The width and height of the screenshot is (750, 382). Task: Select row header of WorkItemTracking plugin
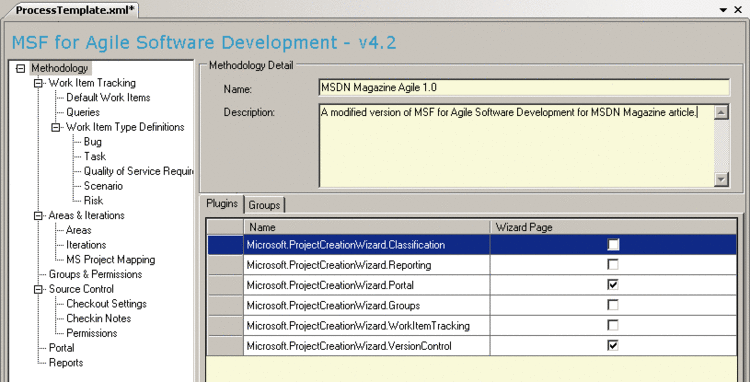(225, 326)
